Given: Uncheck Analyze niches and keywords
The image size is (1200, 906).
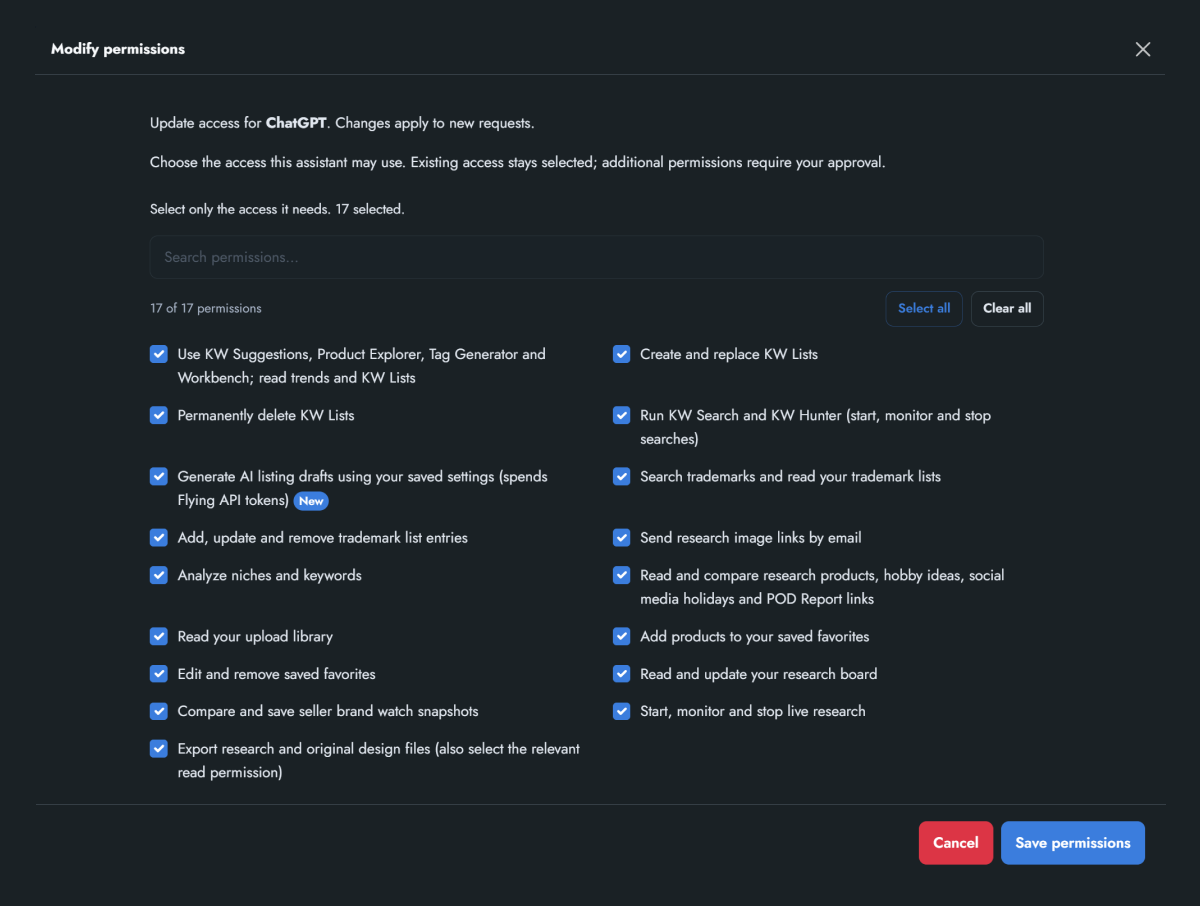Looking at the screenshot, I should (x=158, y=575).
